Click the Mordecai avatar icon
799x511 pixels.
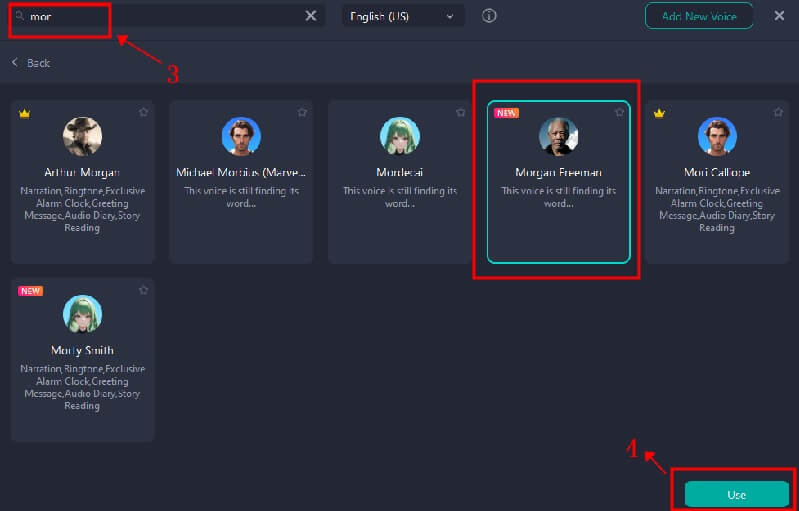click(399, 136)
